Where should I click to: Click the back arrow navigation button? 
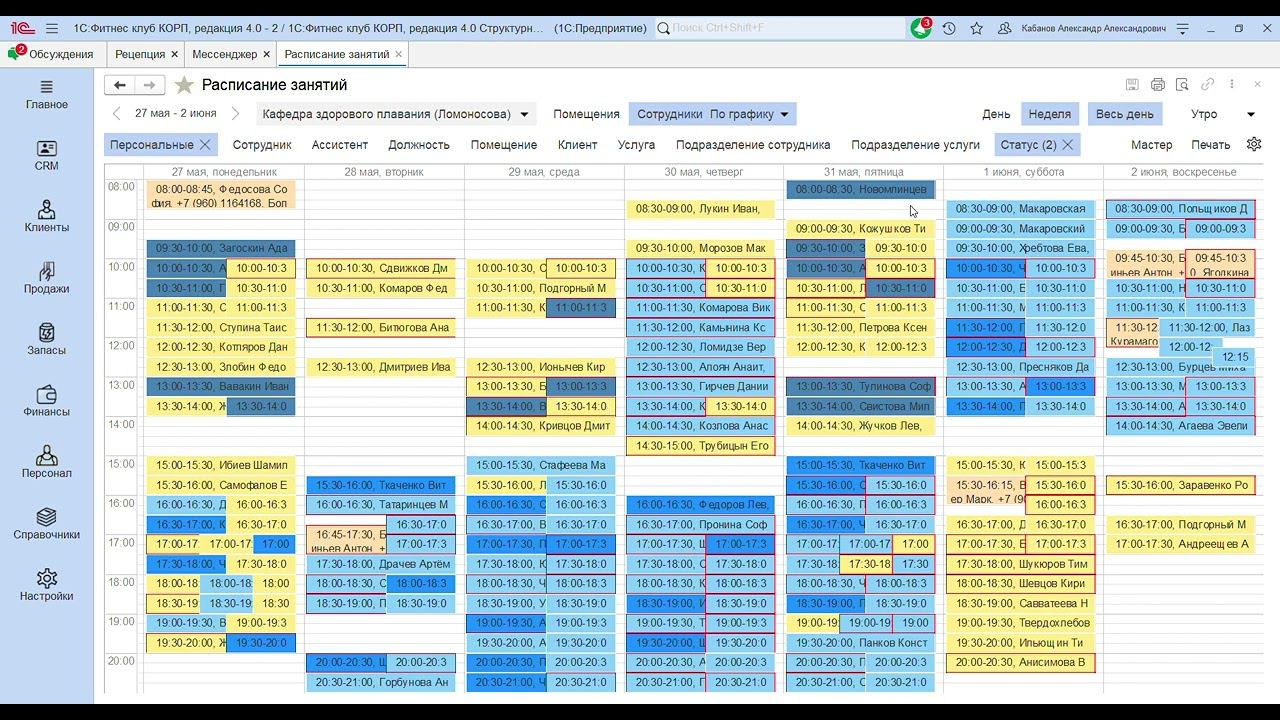(119, 85)
